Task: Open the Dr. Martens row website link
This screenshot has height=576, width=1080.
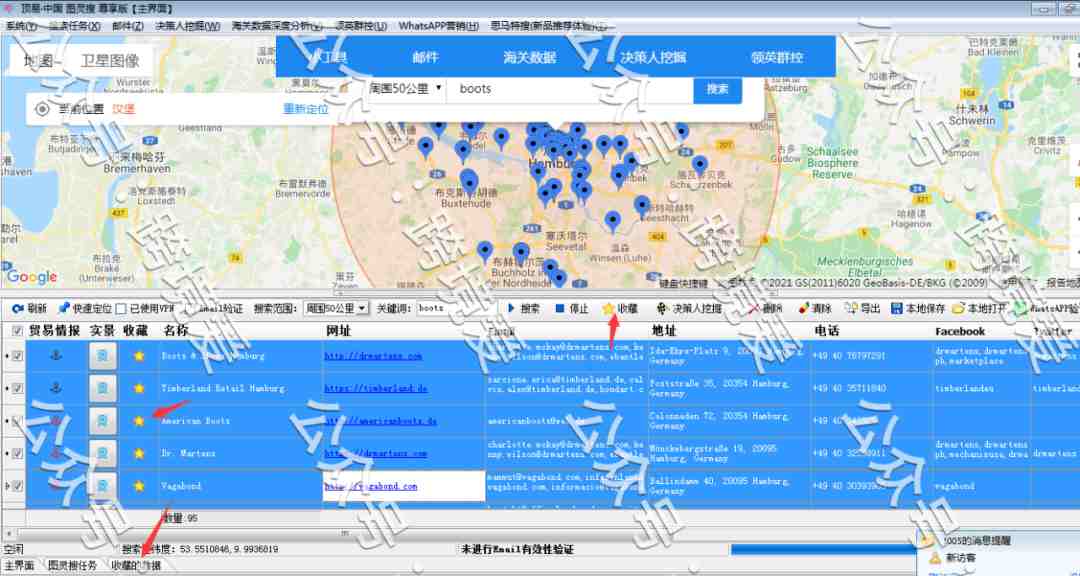Action: pos(375,453)
